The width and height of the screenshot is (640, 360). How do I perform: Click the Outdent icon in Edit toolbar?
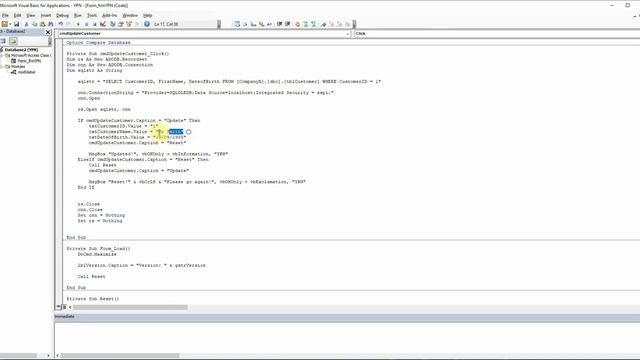[x=288, y=24]
